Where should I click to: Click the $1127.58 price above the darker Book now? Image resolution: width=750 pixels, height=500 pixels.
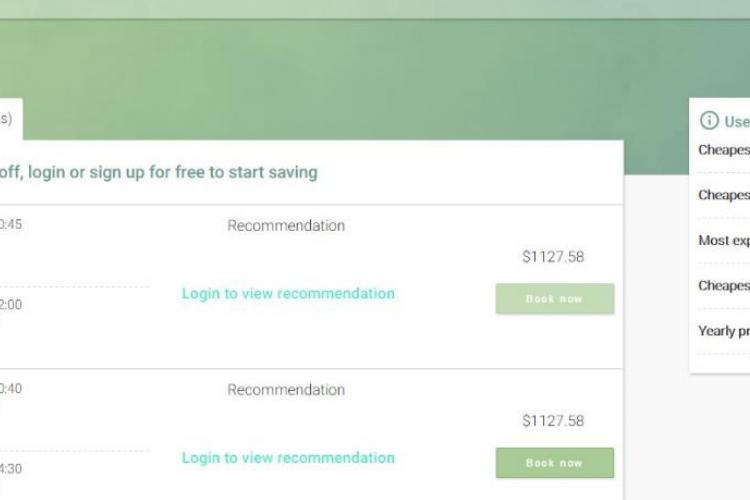click(553, 421)
